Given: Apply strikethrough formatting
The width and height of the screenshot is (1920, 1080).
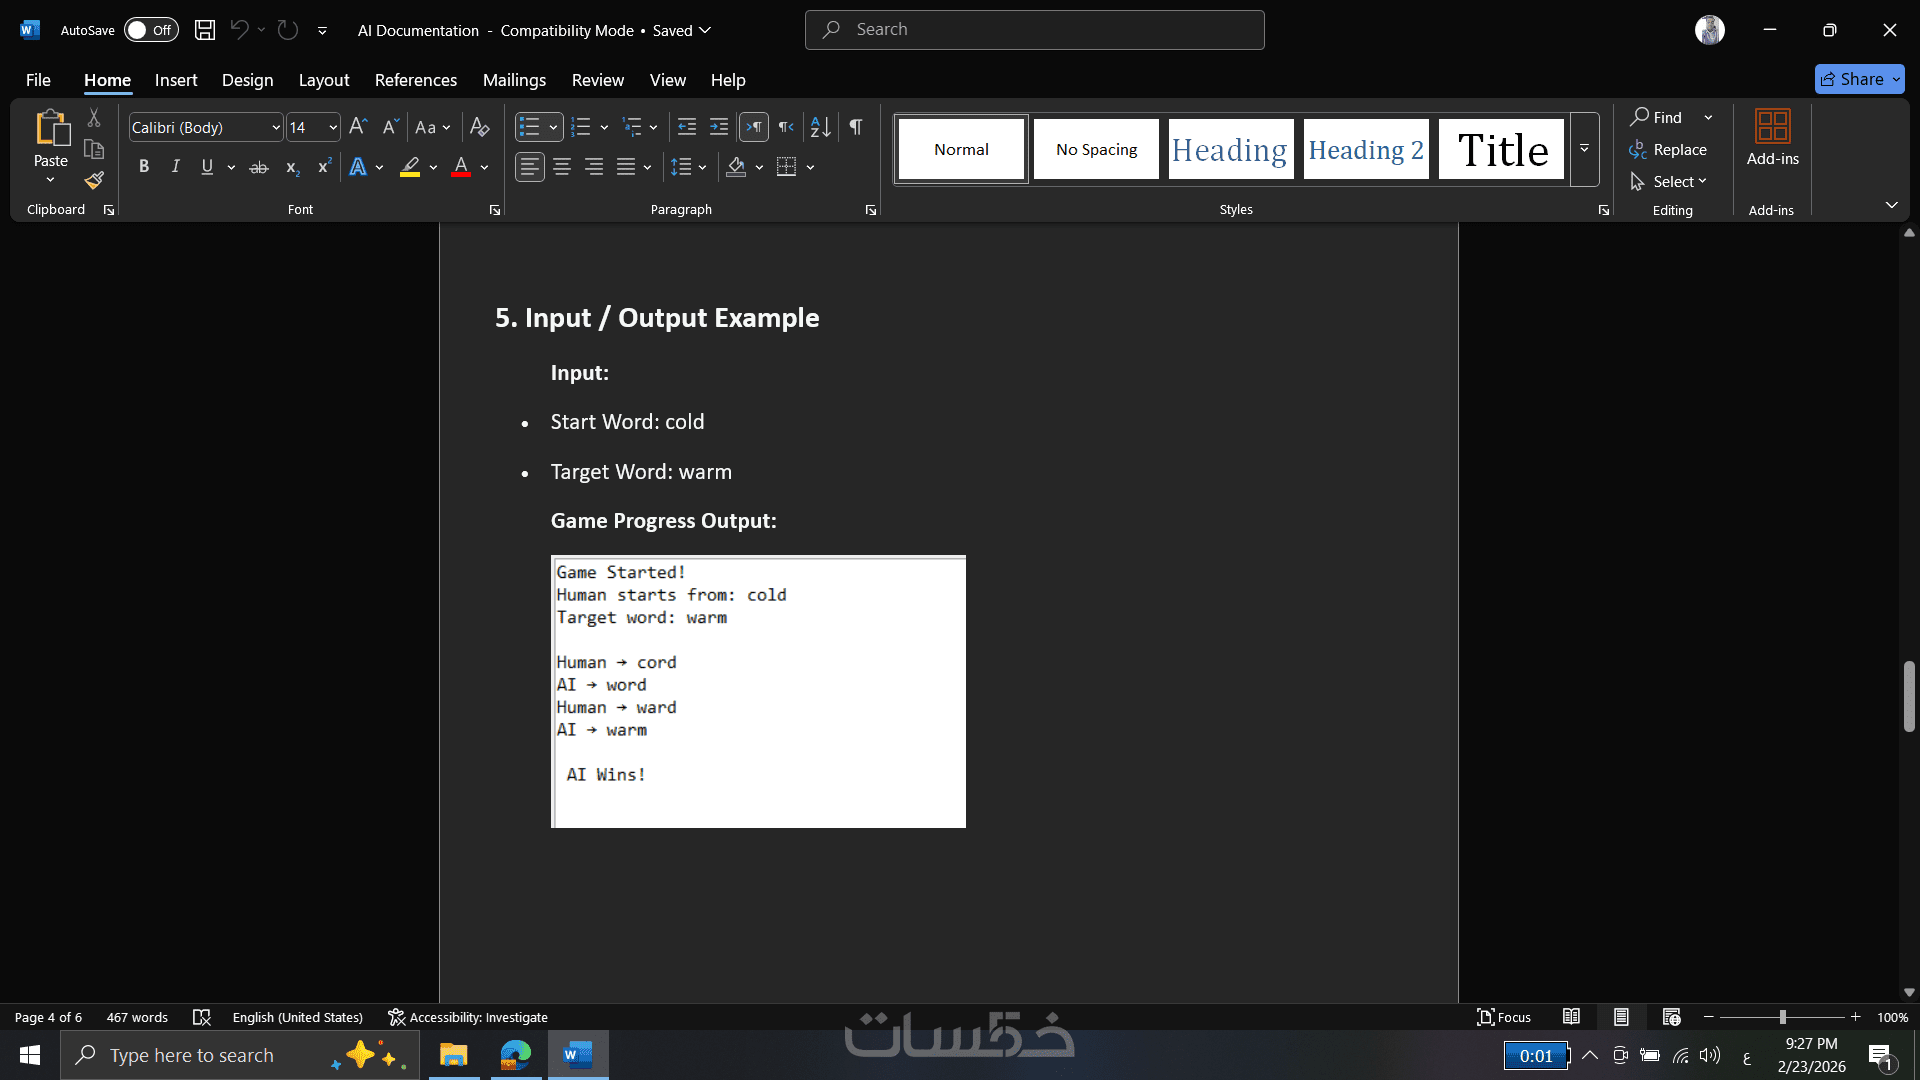Looking at the screenshot, I should [258, 167].
